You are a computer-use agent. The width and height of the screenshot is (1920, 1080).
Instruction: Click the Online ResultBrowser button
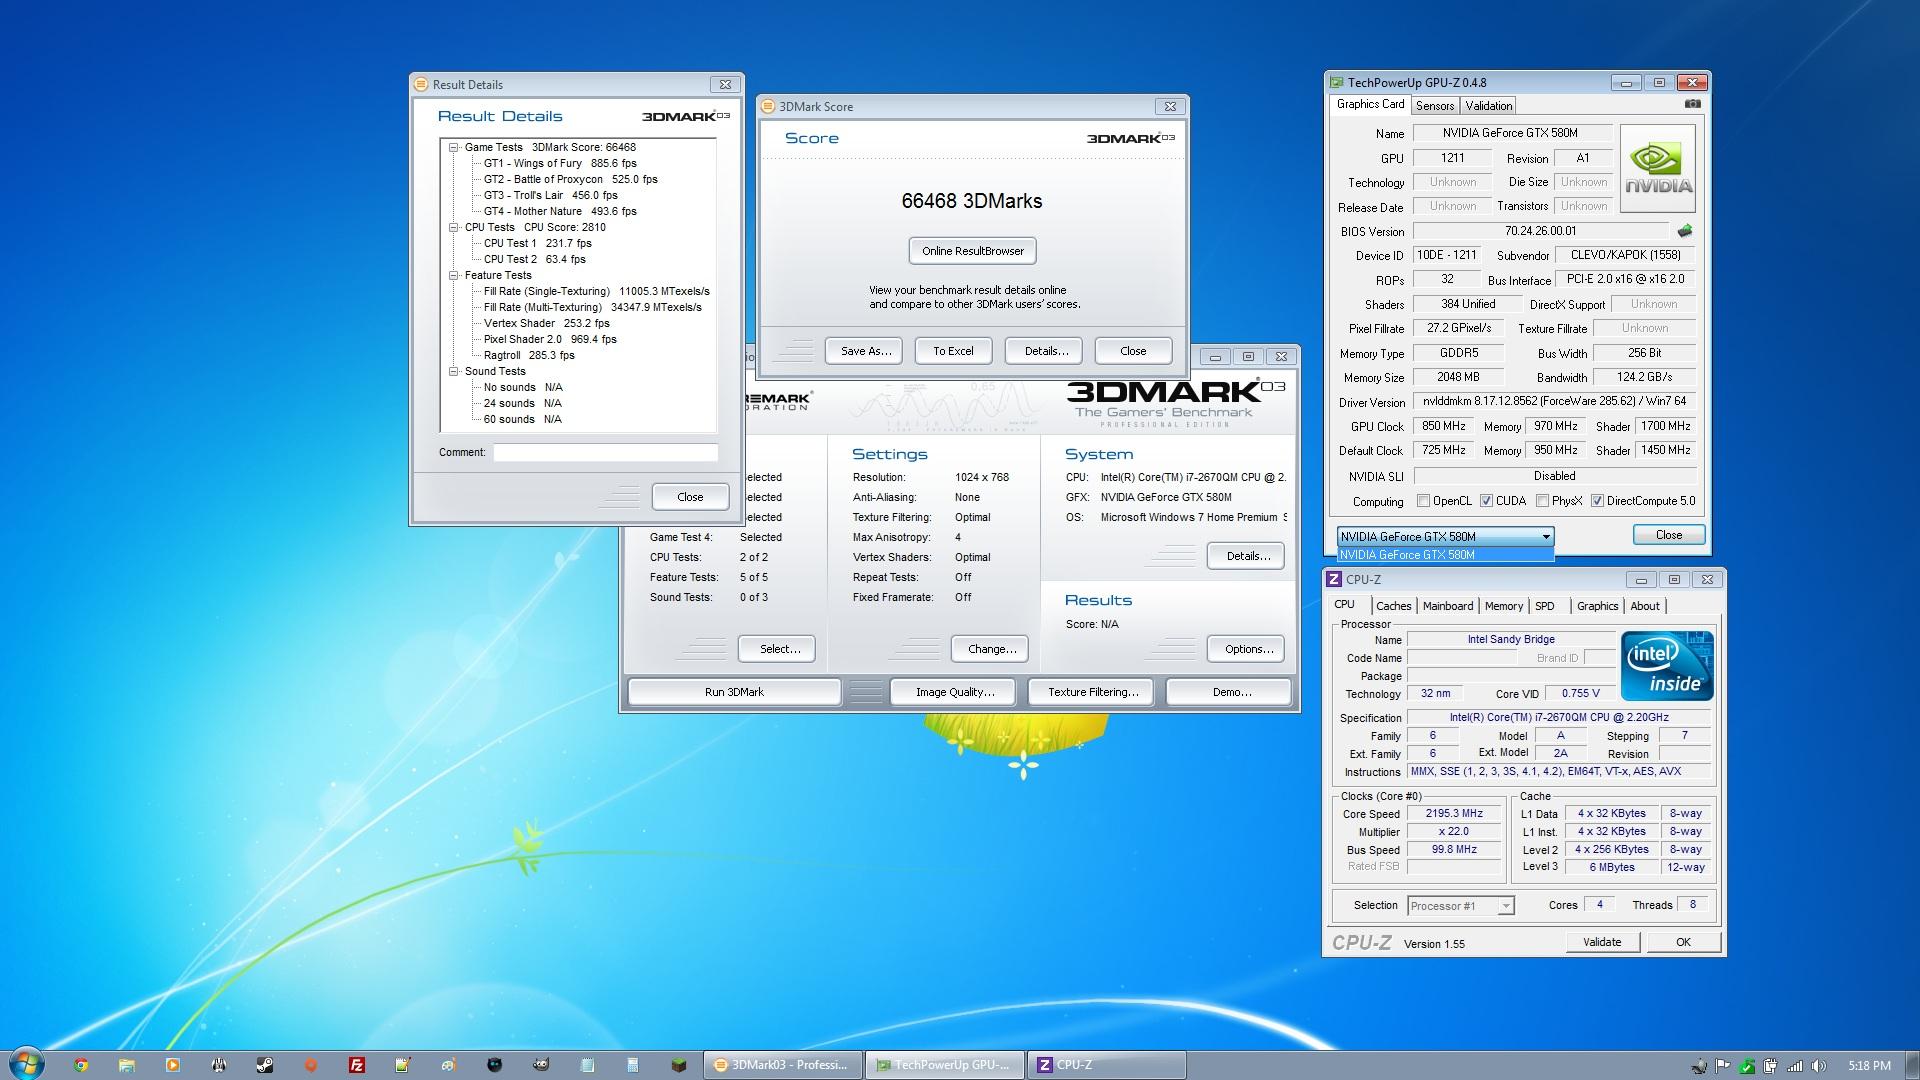coord(972,251)
